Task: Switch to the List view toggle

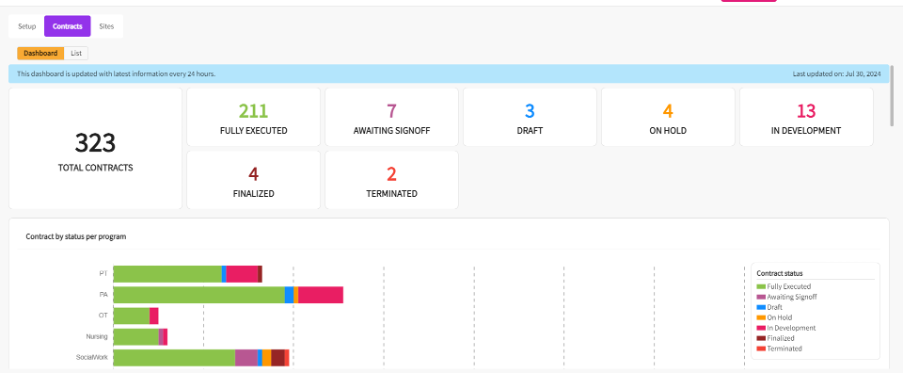Action: (x=76, y=53)
